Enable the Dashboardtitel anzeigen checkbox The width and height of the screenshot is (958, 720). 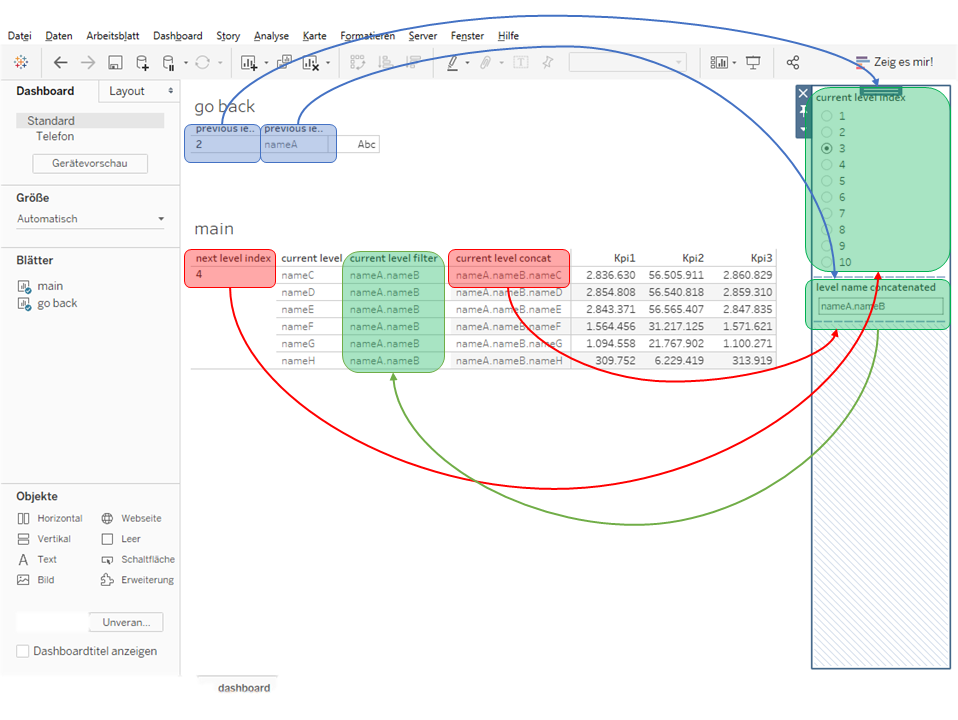coord(21,651)
